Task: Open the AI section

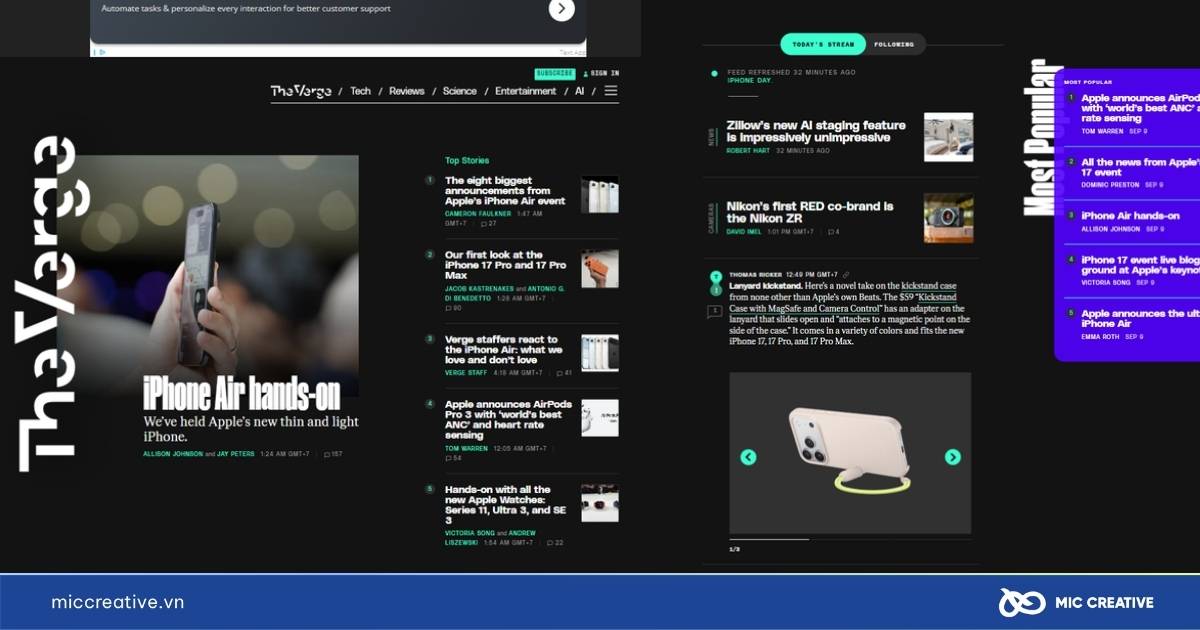Action: tap(579, 91)
